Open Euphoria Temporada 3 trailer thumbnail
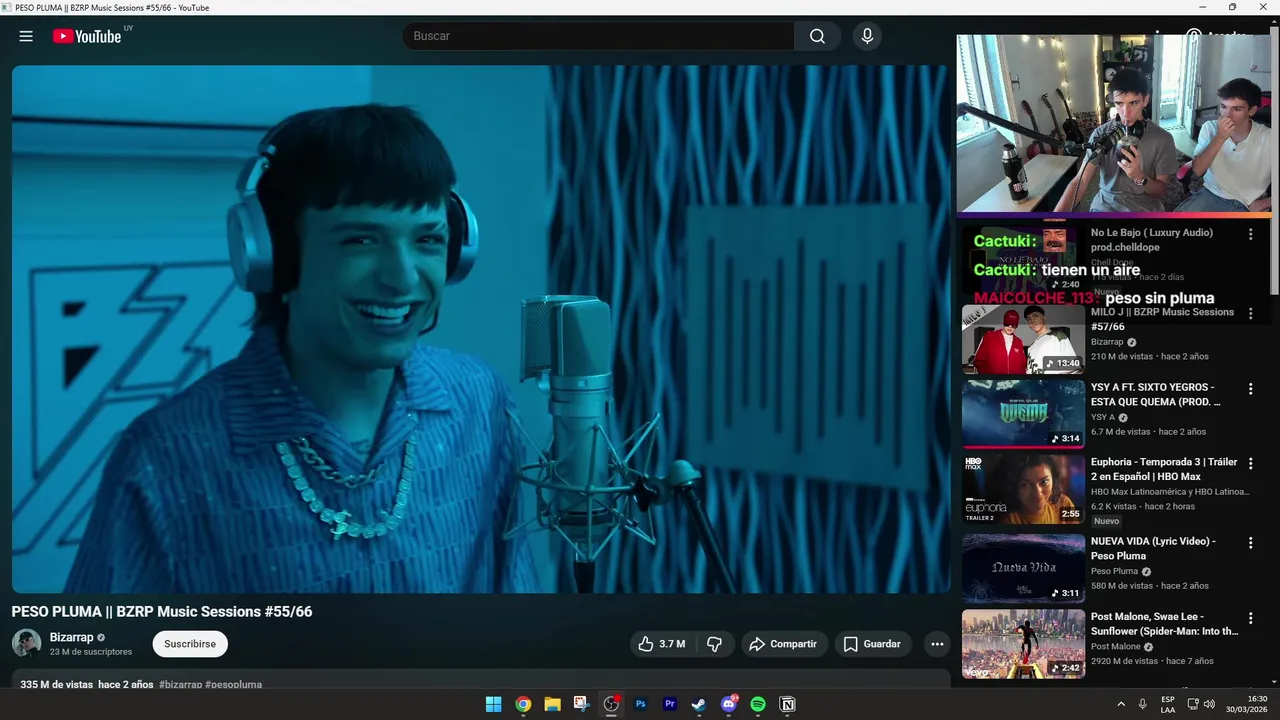The height and width of the screenshot is (720, 1280). coord(1023,490)
